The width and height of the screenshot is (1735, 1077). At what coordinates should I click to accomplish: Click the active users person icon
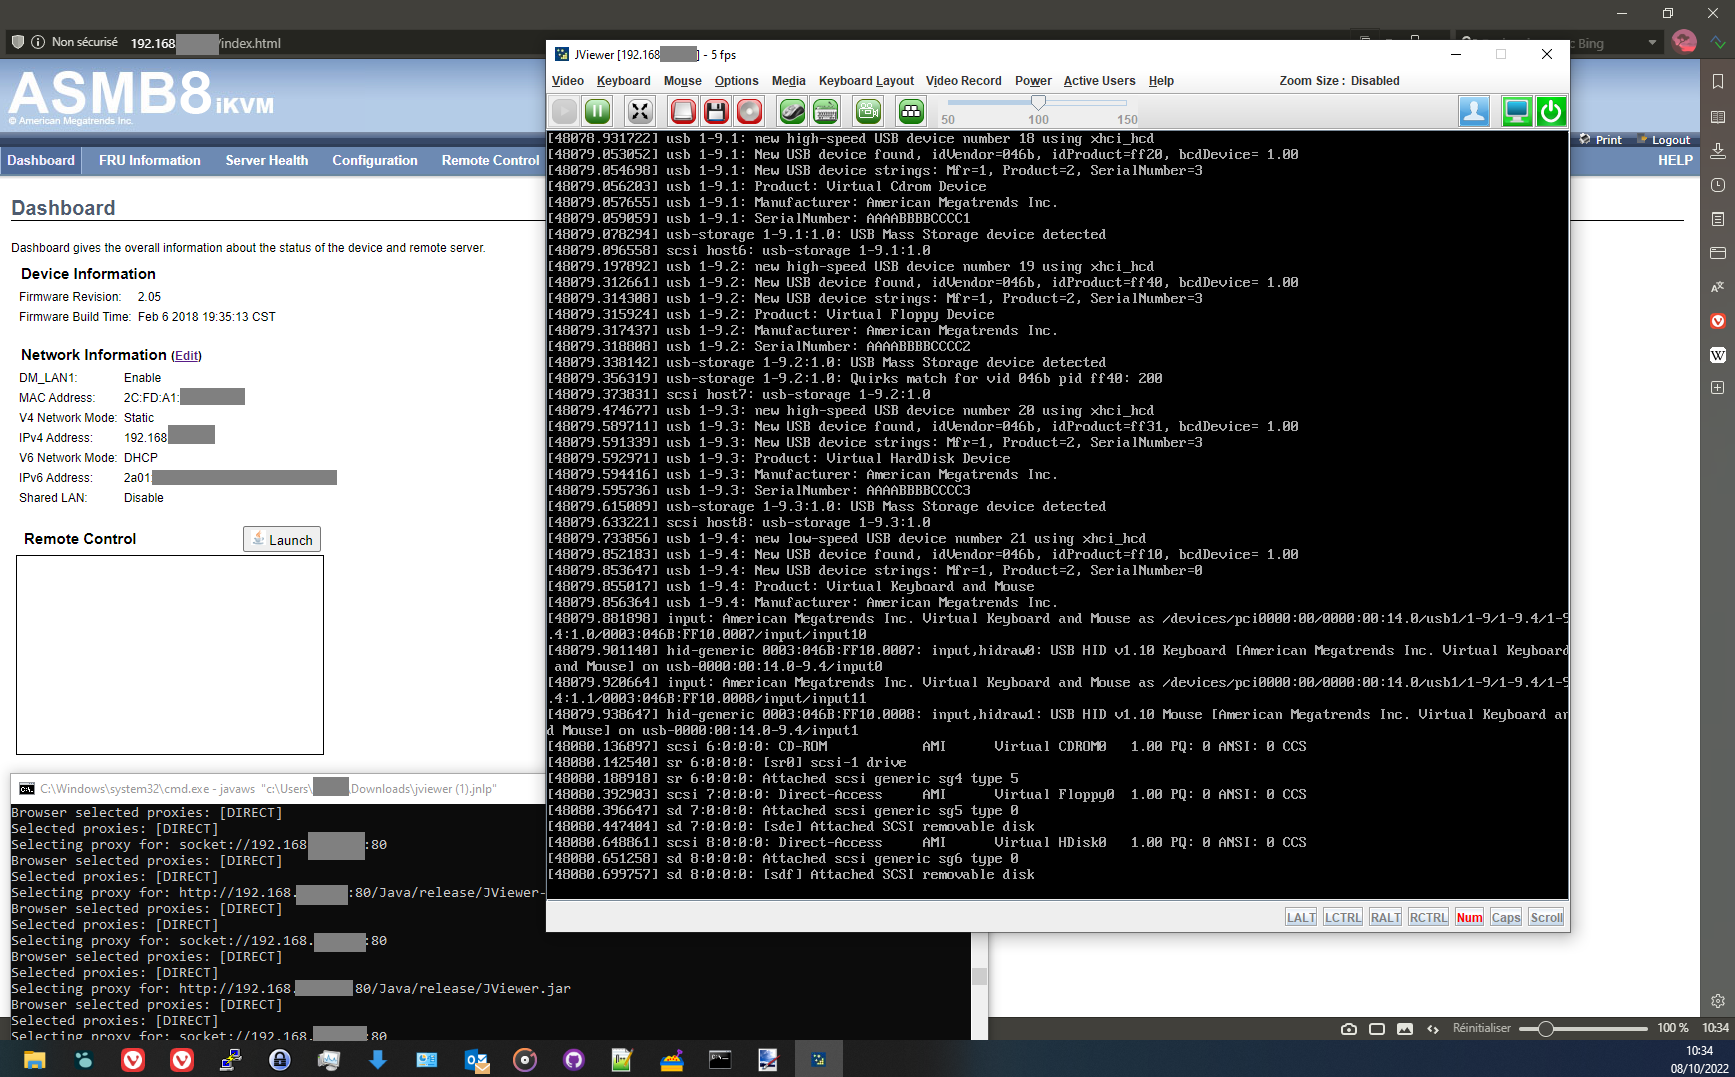[1474, 111]
